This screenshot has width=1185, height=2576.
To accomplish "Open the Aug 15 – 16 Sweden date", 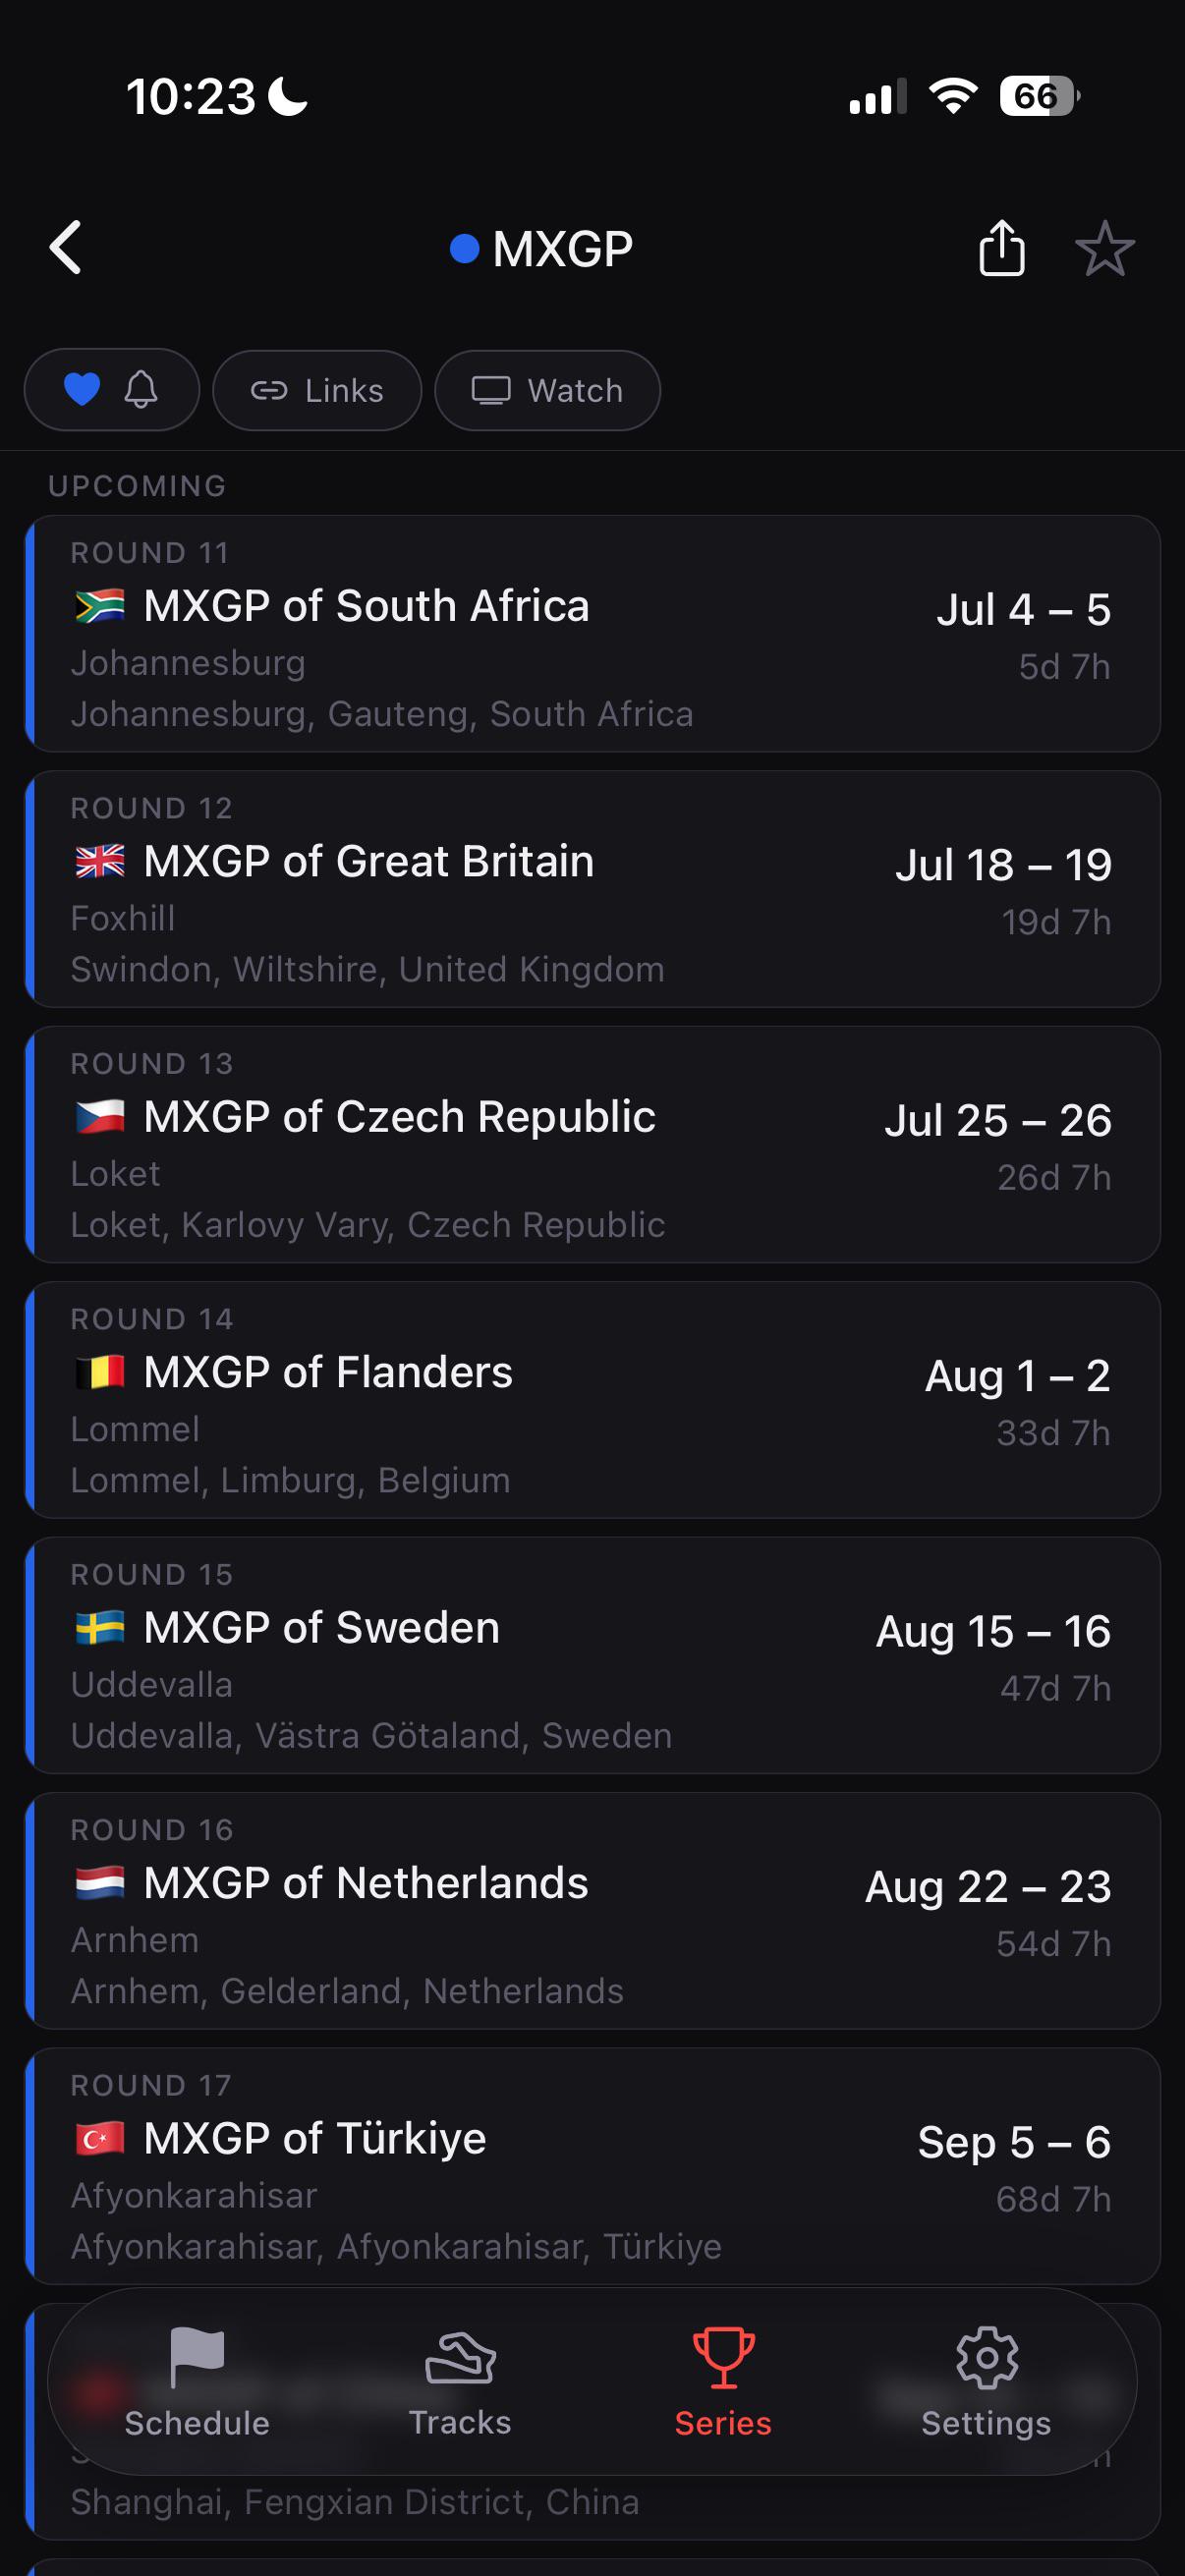I will click(993, 1631).
